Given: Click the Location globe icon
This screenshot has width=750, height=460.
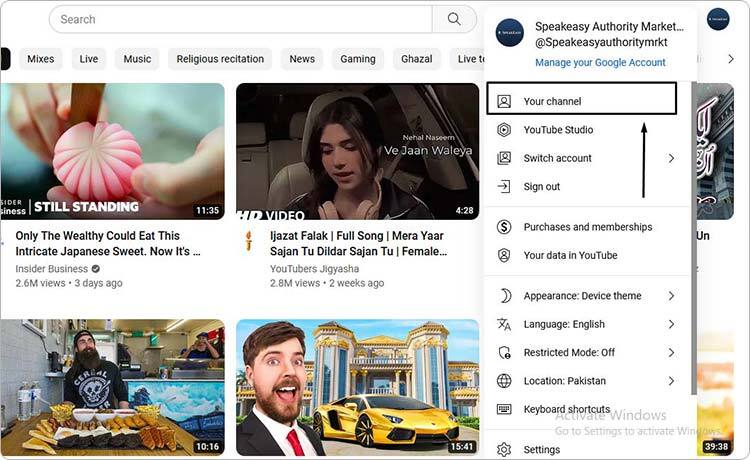Looking at the screenshot, I should click(504, 381).
